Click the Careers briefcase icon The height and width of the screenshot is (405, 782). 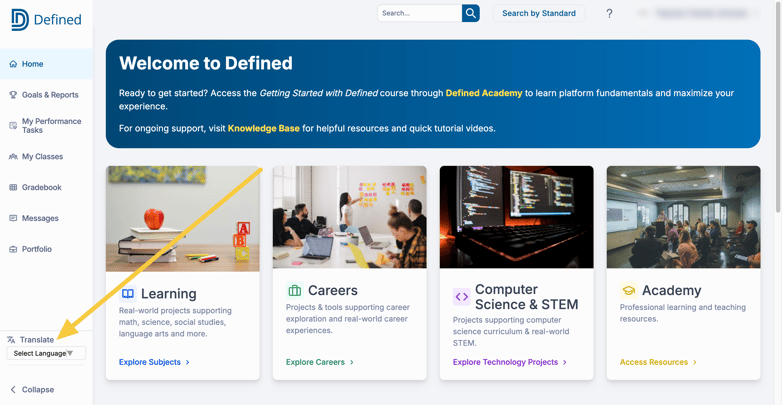(295, 291)
